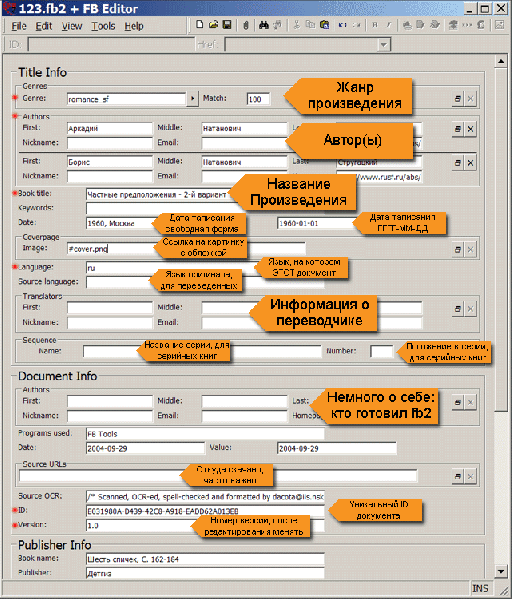Duplicate the Translators row
The image size is (512, 599).
pos(457,309)
